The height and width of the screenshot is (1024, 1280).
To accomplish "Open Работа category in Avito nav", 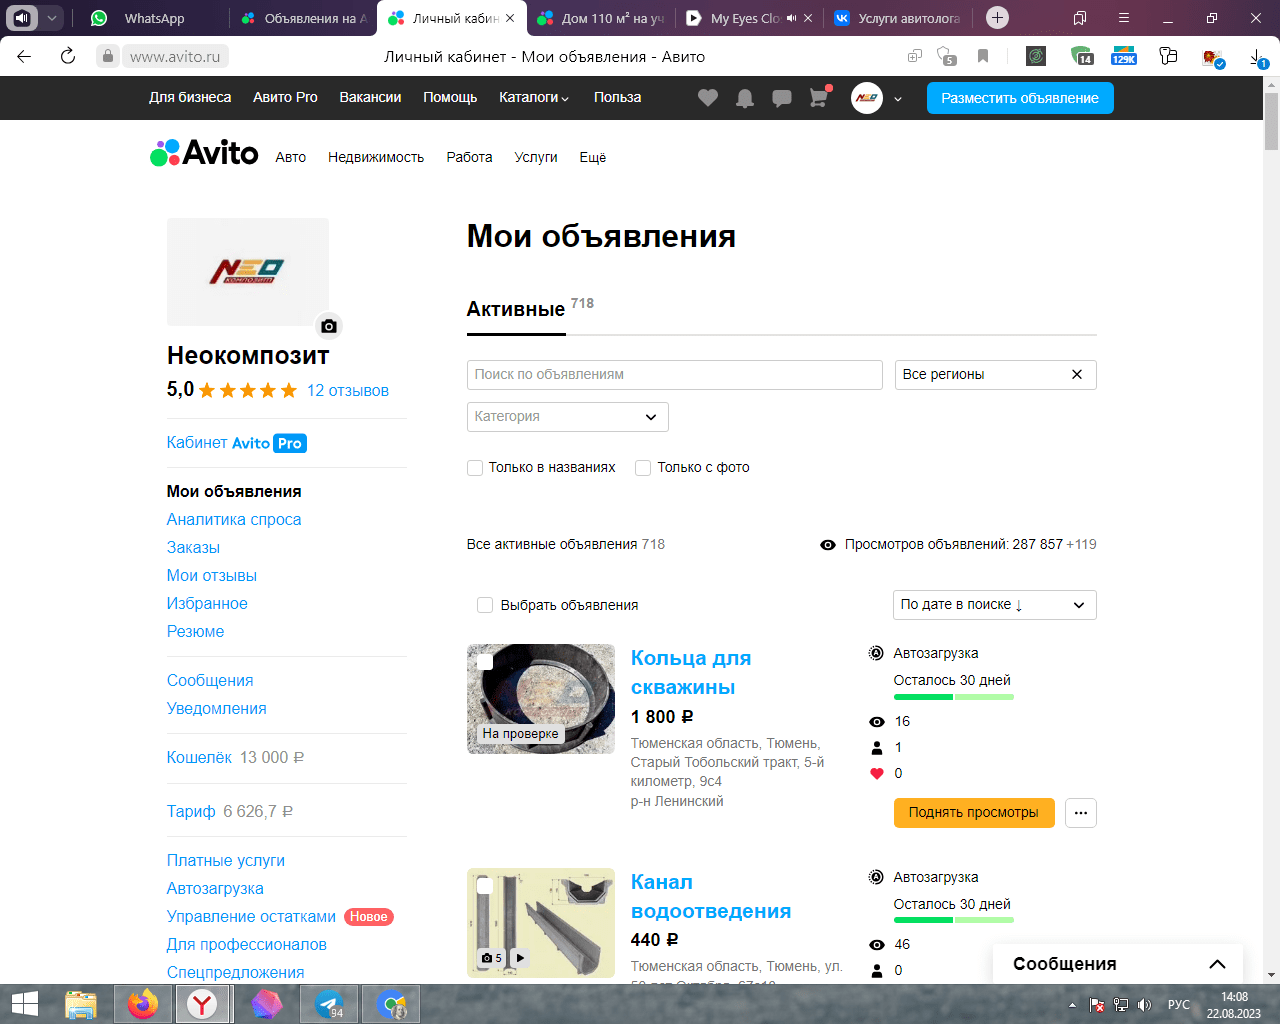I will pos(469,157).
